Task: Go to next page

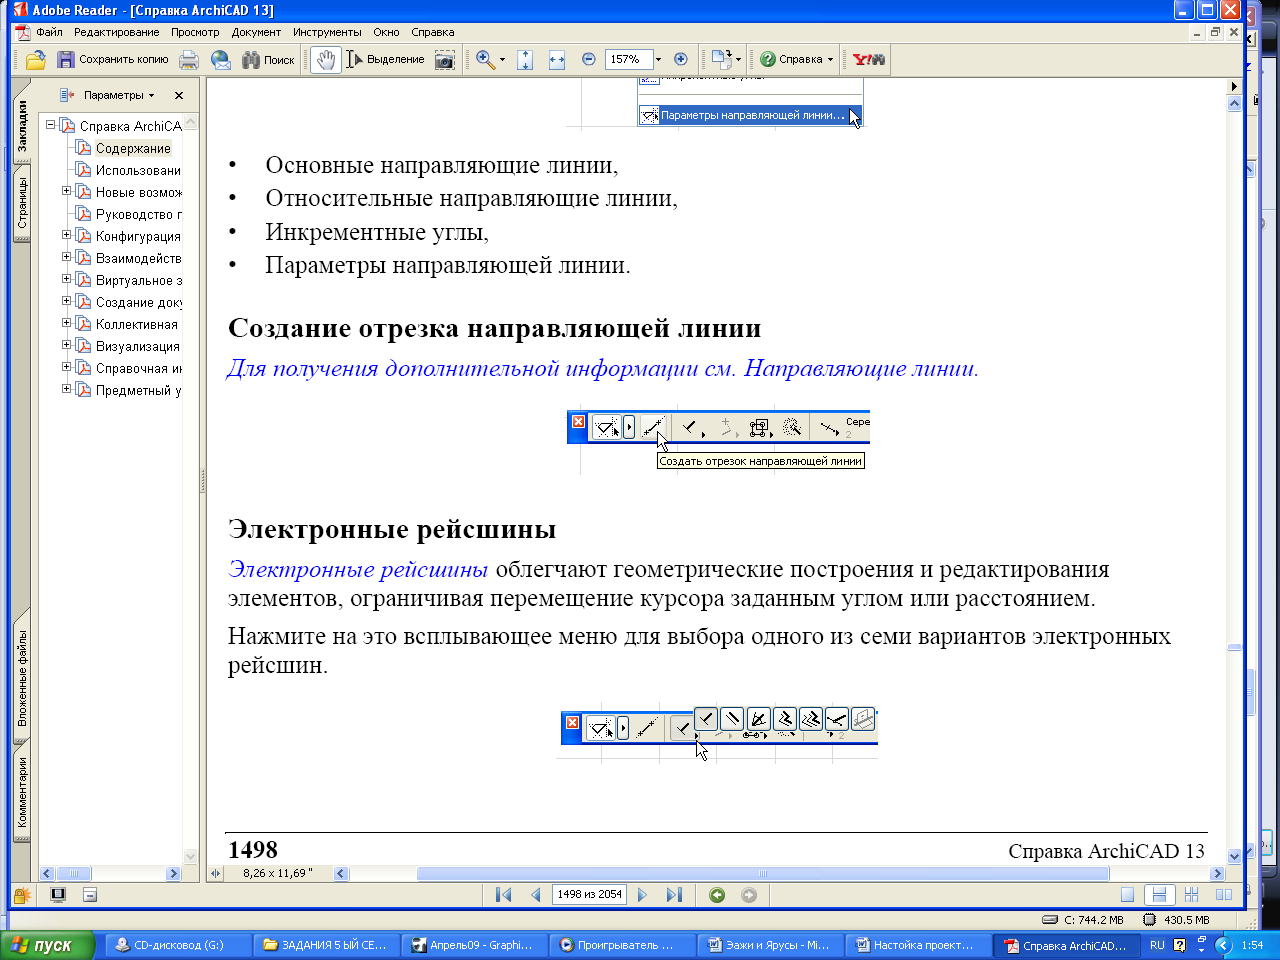Action: [x=642, y=895]
